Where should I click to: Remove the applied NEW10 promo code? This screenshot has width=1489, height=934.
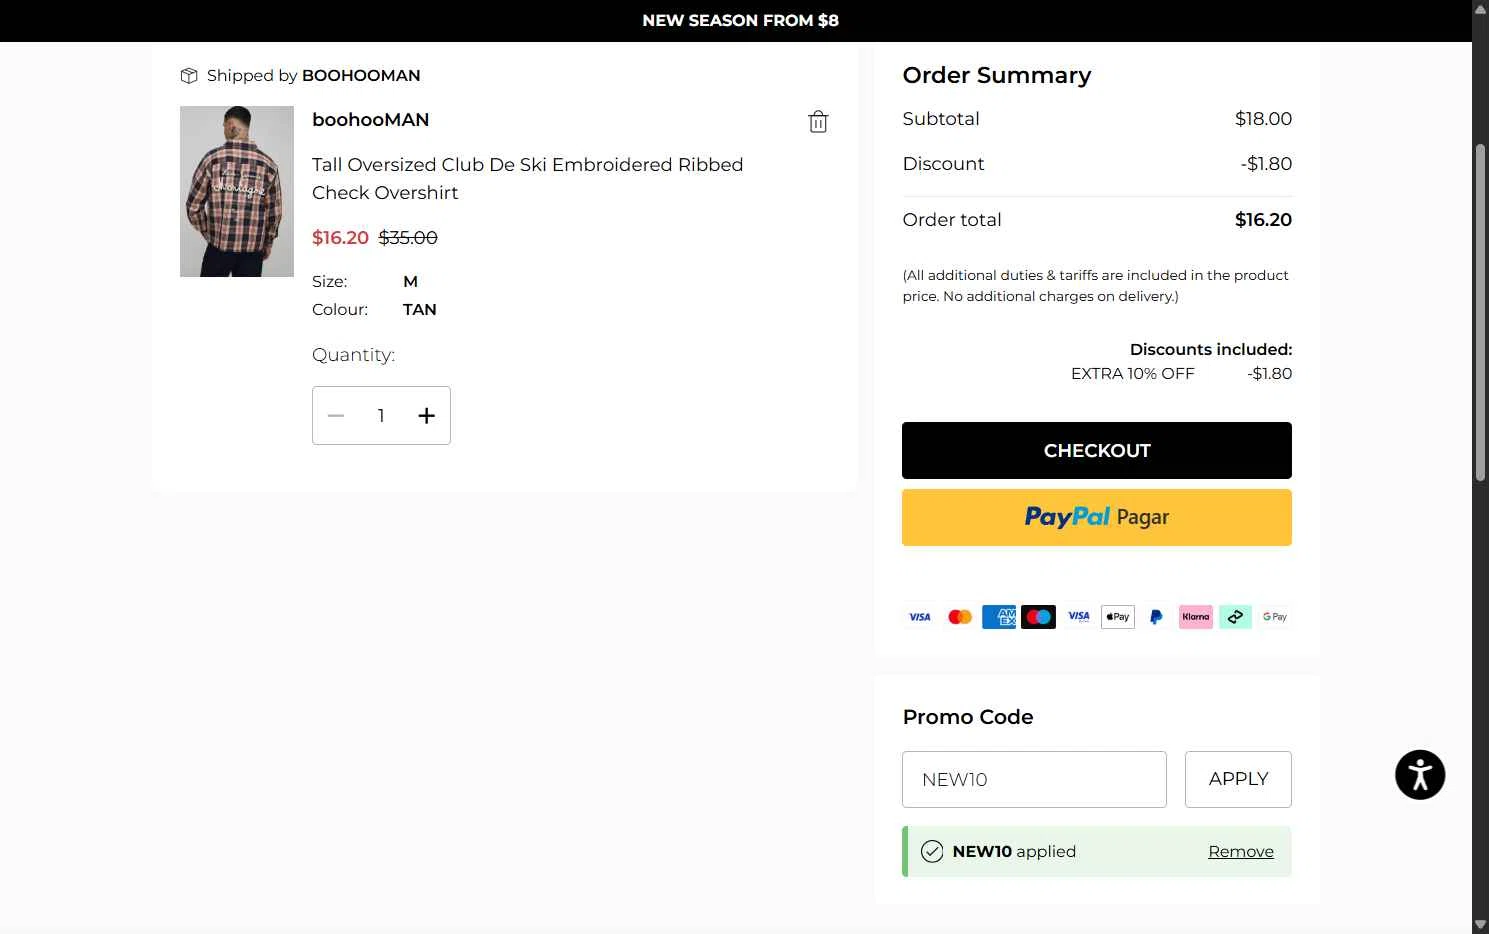click(x=1240, y=852)
